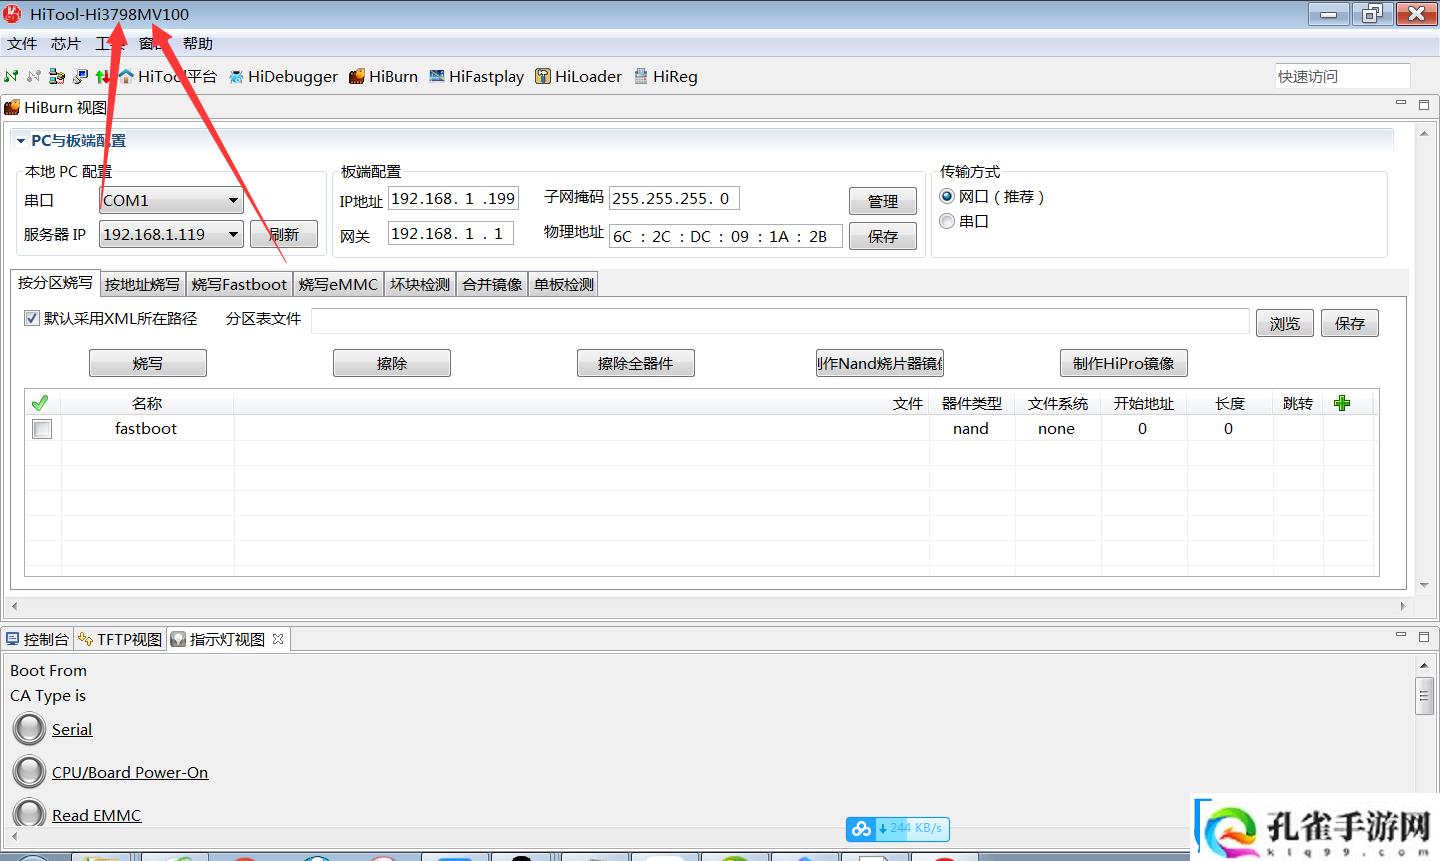This screenshot has width=1440, height=861.
Task: Close the 指示灯视图 tab with its X
Action: [278, 639]
